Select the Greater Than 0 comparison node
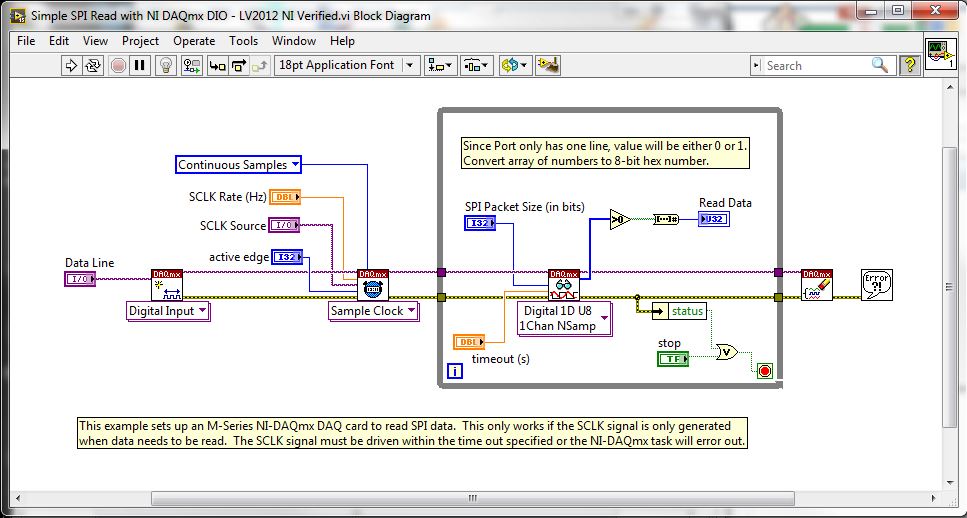Screen dimensions: 967x518 coord(621,219)
